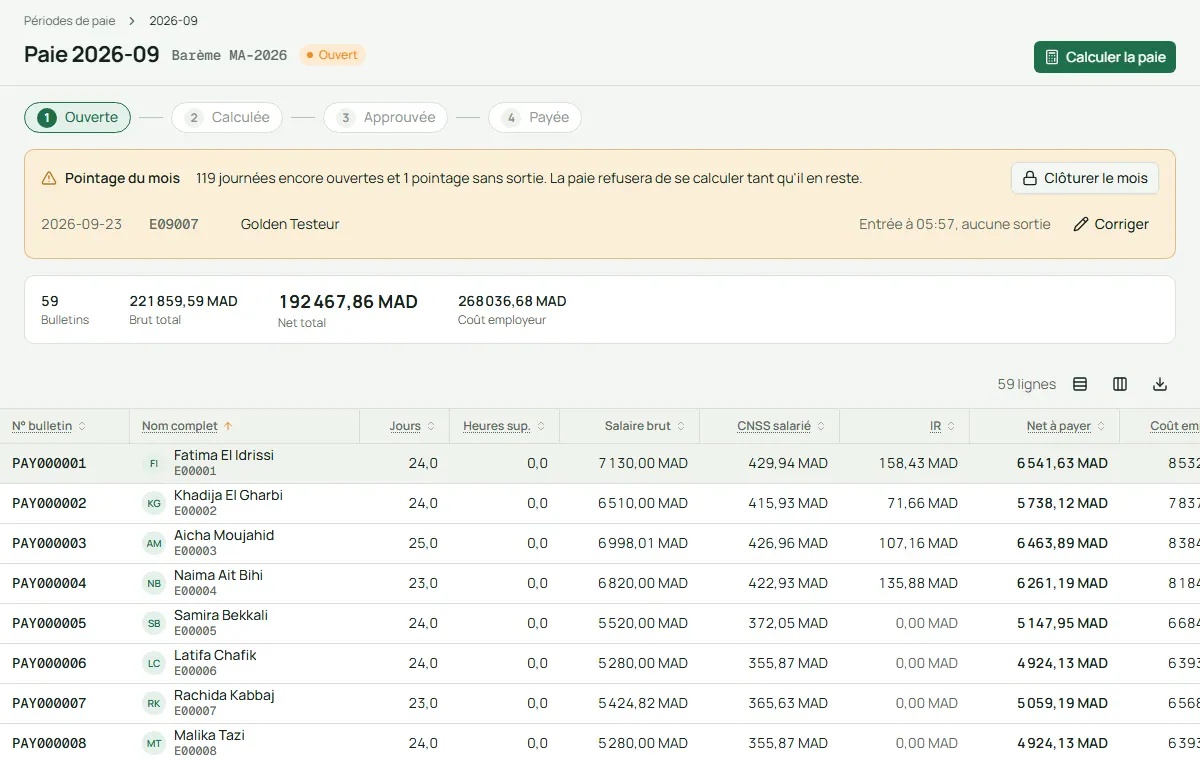Image resolution: width=1200 pixels, height=760 pixels.
Task: Sort by CNSS salarié column
Action: coord(782,426)
